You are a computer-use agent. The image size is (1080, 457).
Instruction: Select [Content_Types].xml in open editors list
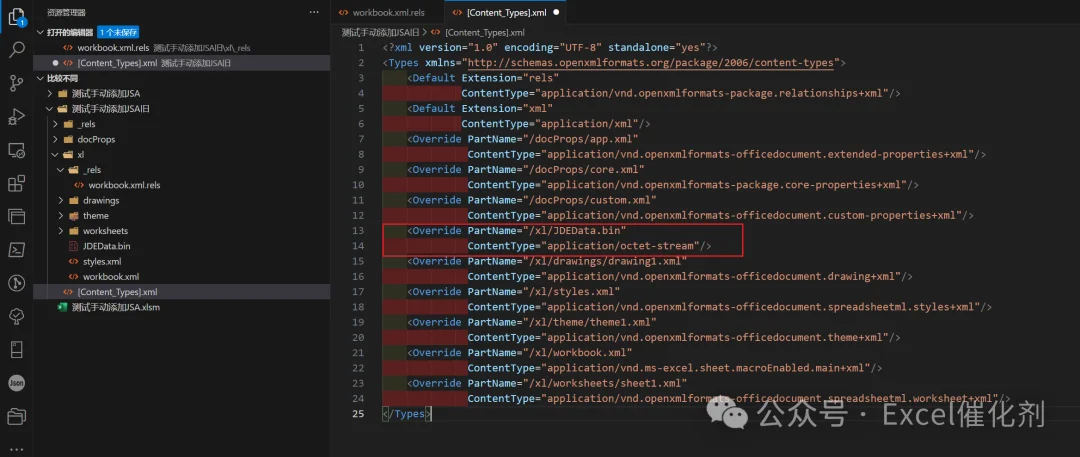182,63
